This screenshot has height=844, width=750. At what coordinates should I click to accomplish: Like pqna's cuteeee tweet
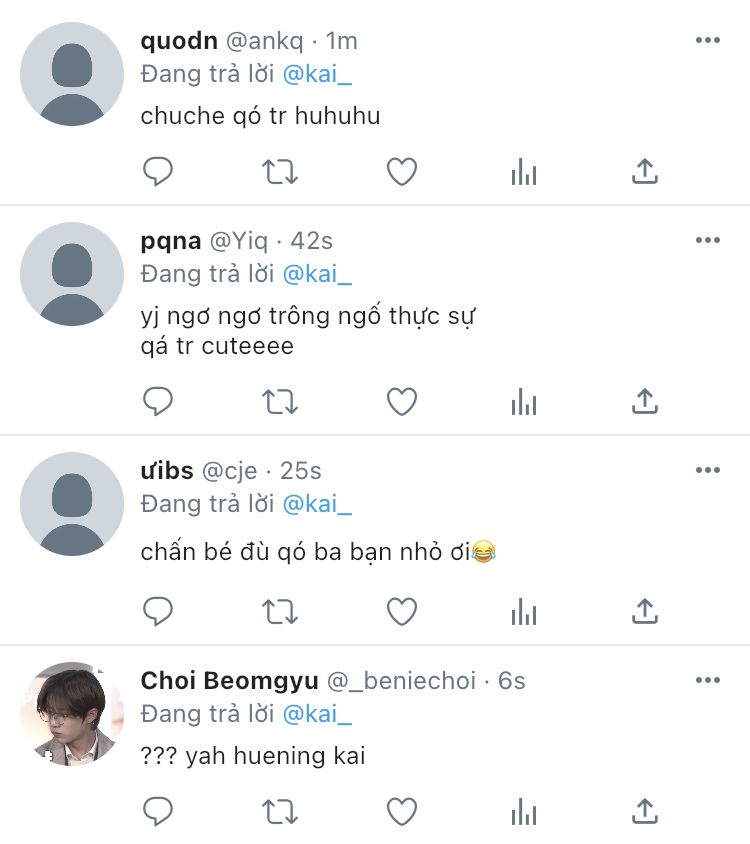coord(402,402)
